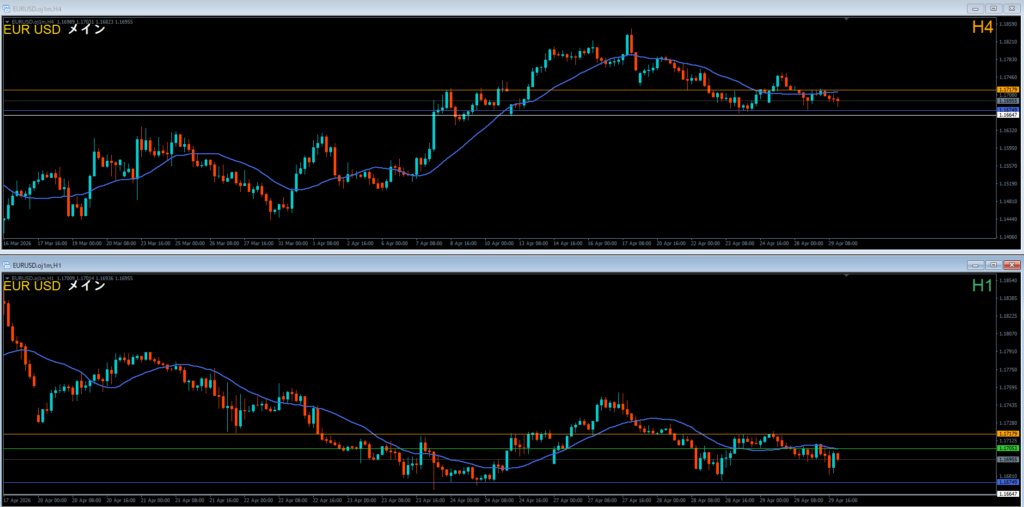Maximize the H4 chart window
The width and height of the screenshot is (1024, 507).
994,7
